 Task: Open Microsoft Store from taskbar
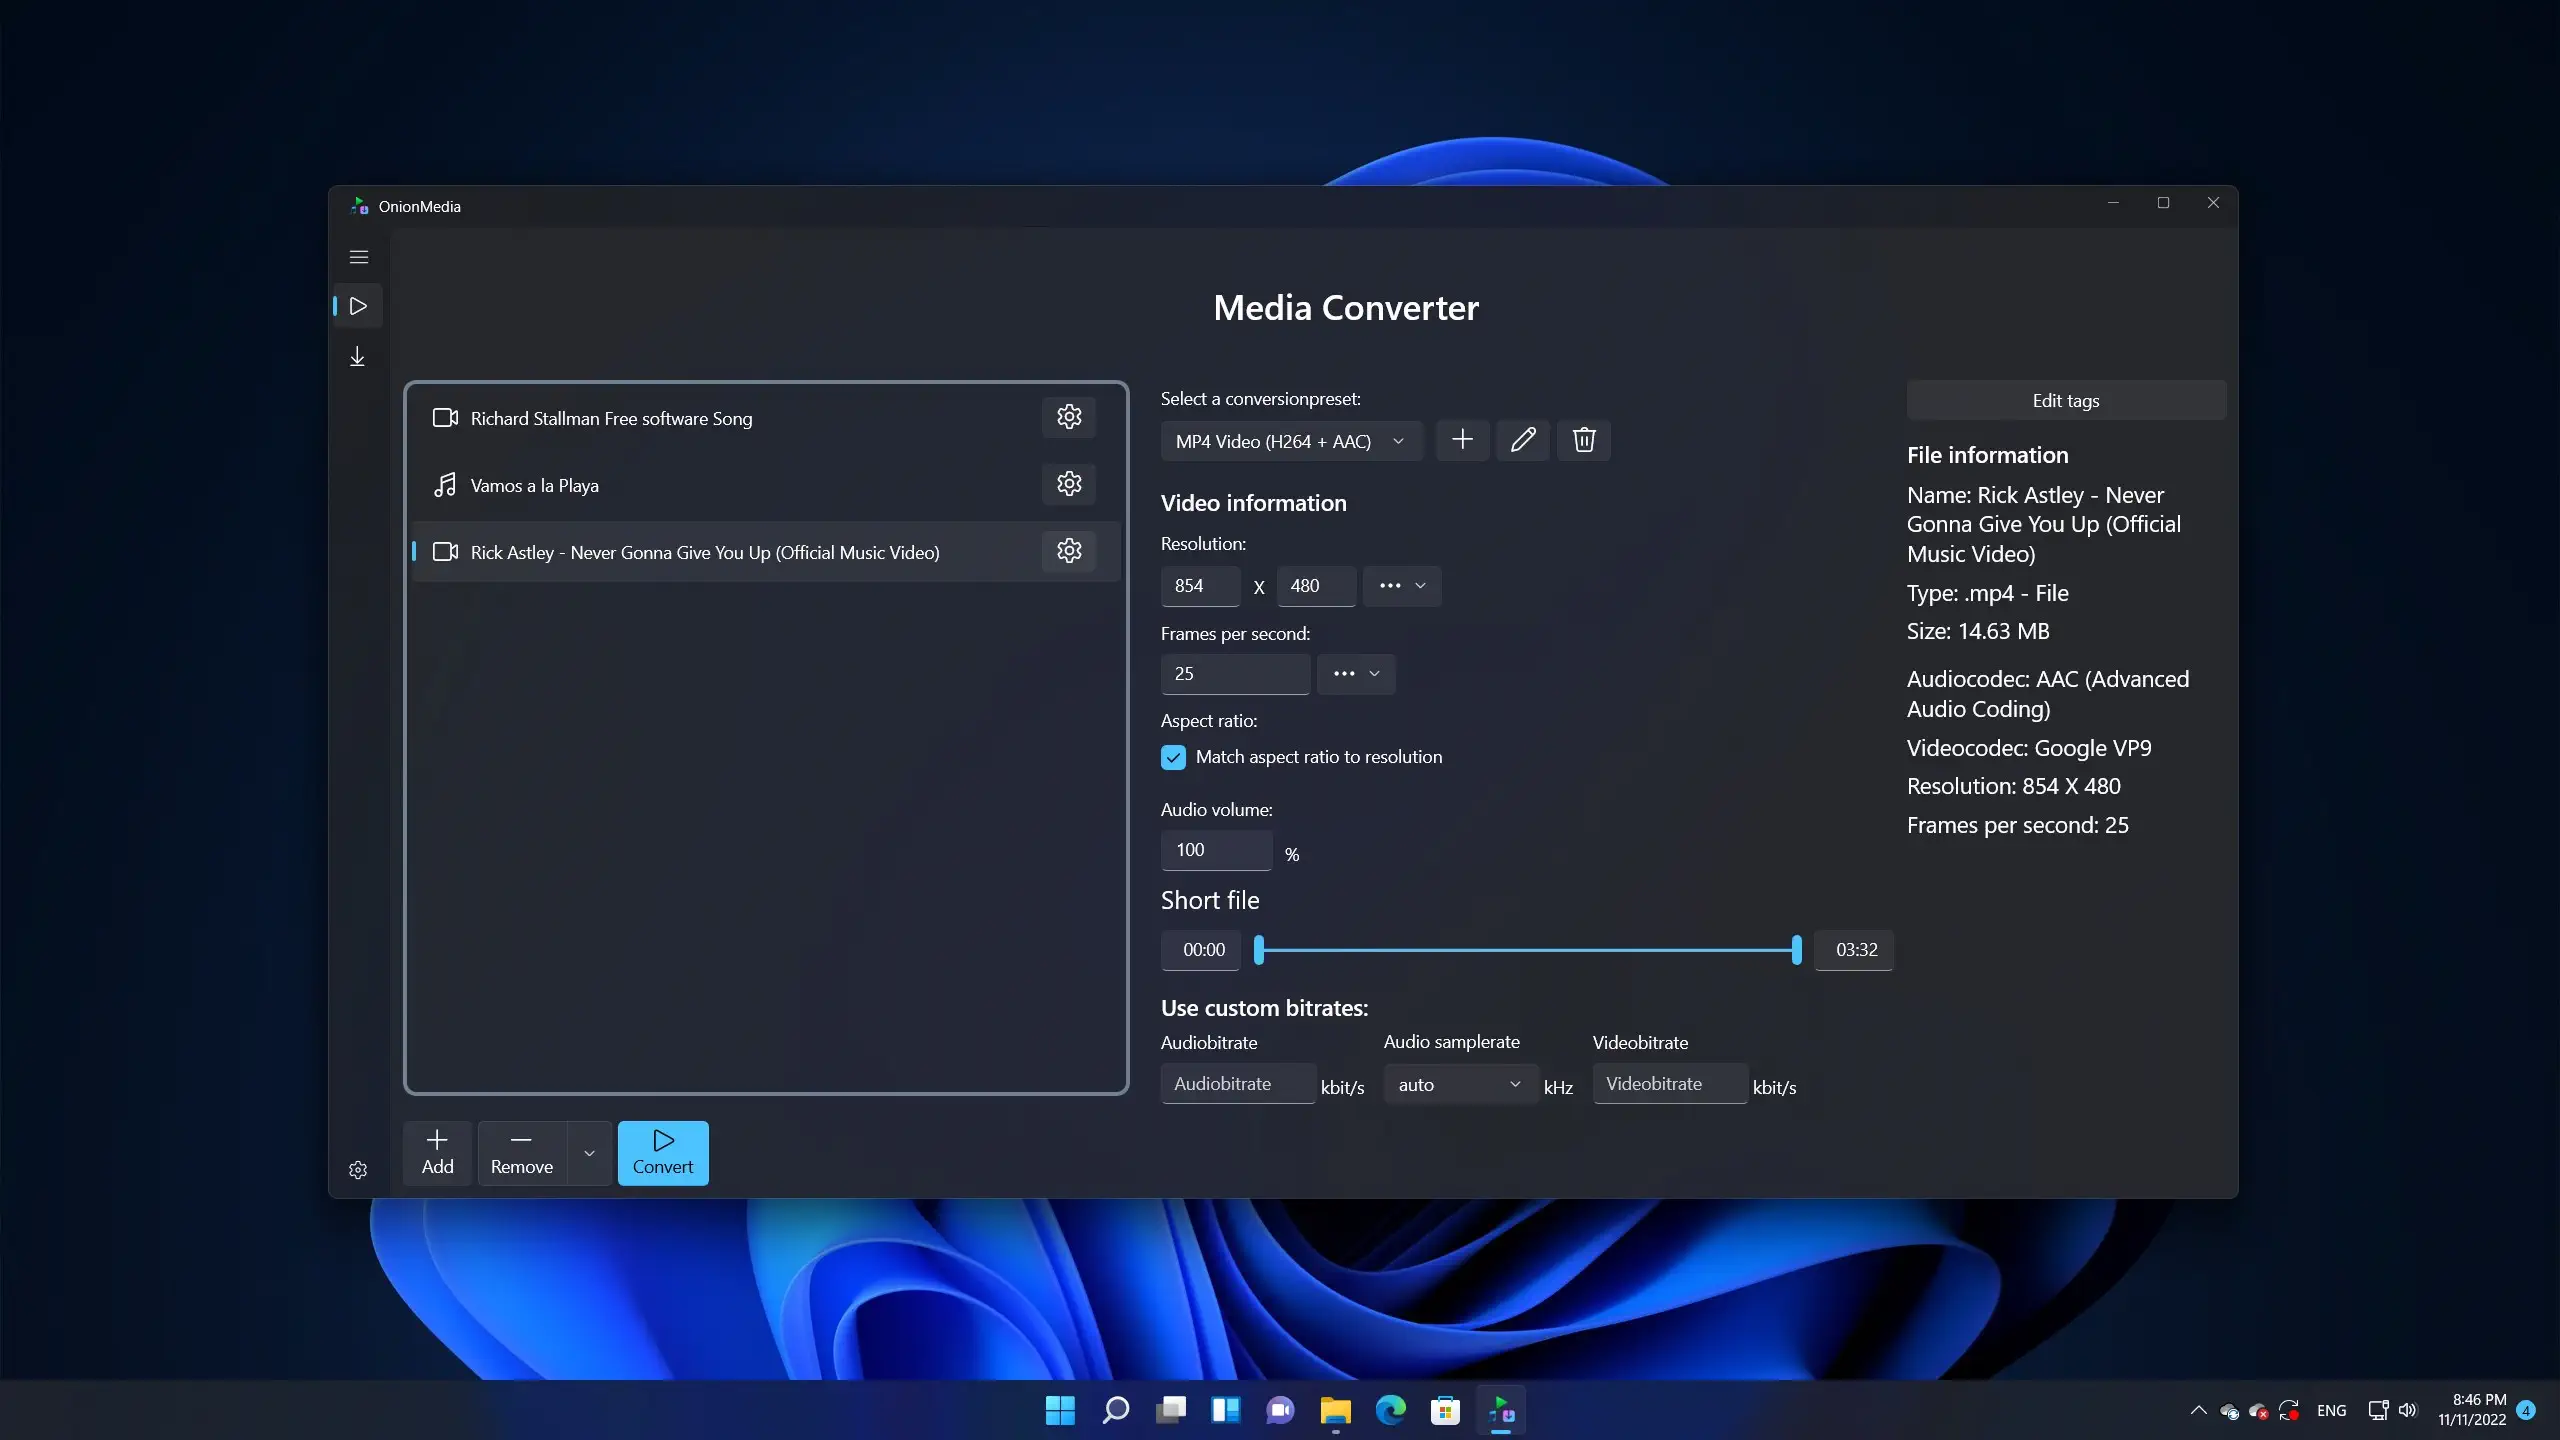tap(1445, 1410)
